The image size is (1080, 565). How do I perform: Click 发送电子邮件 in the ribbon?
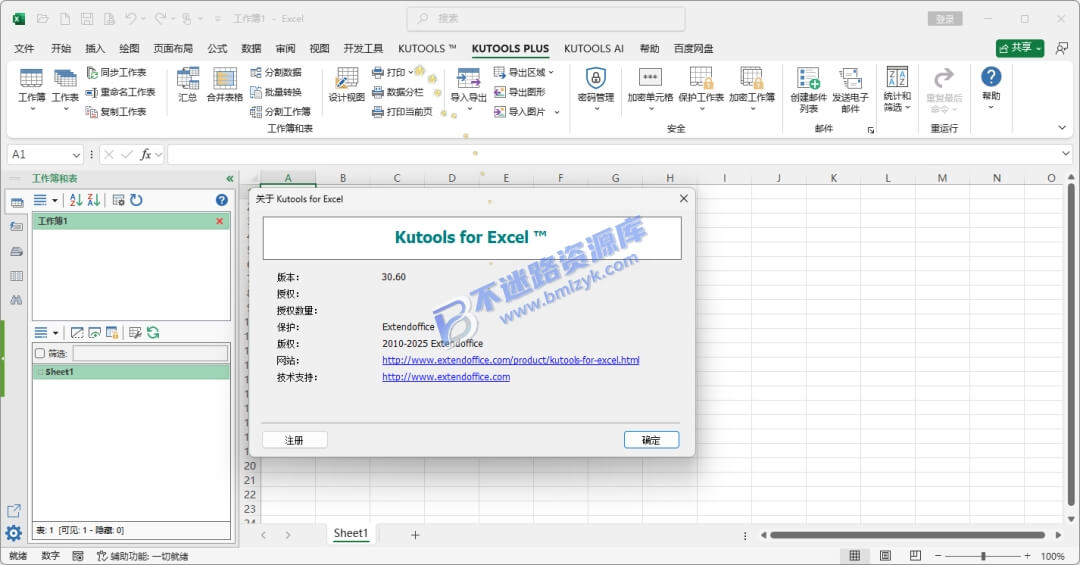coord(851,90)
